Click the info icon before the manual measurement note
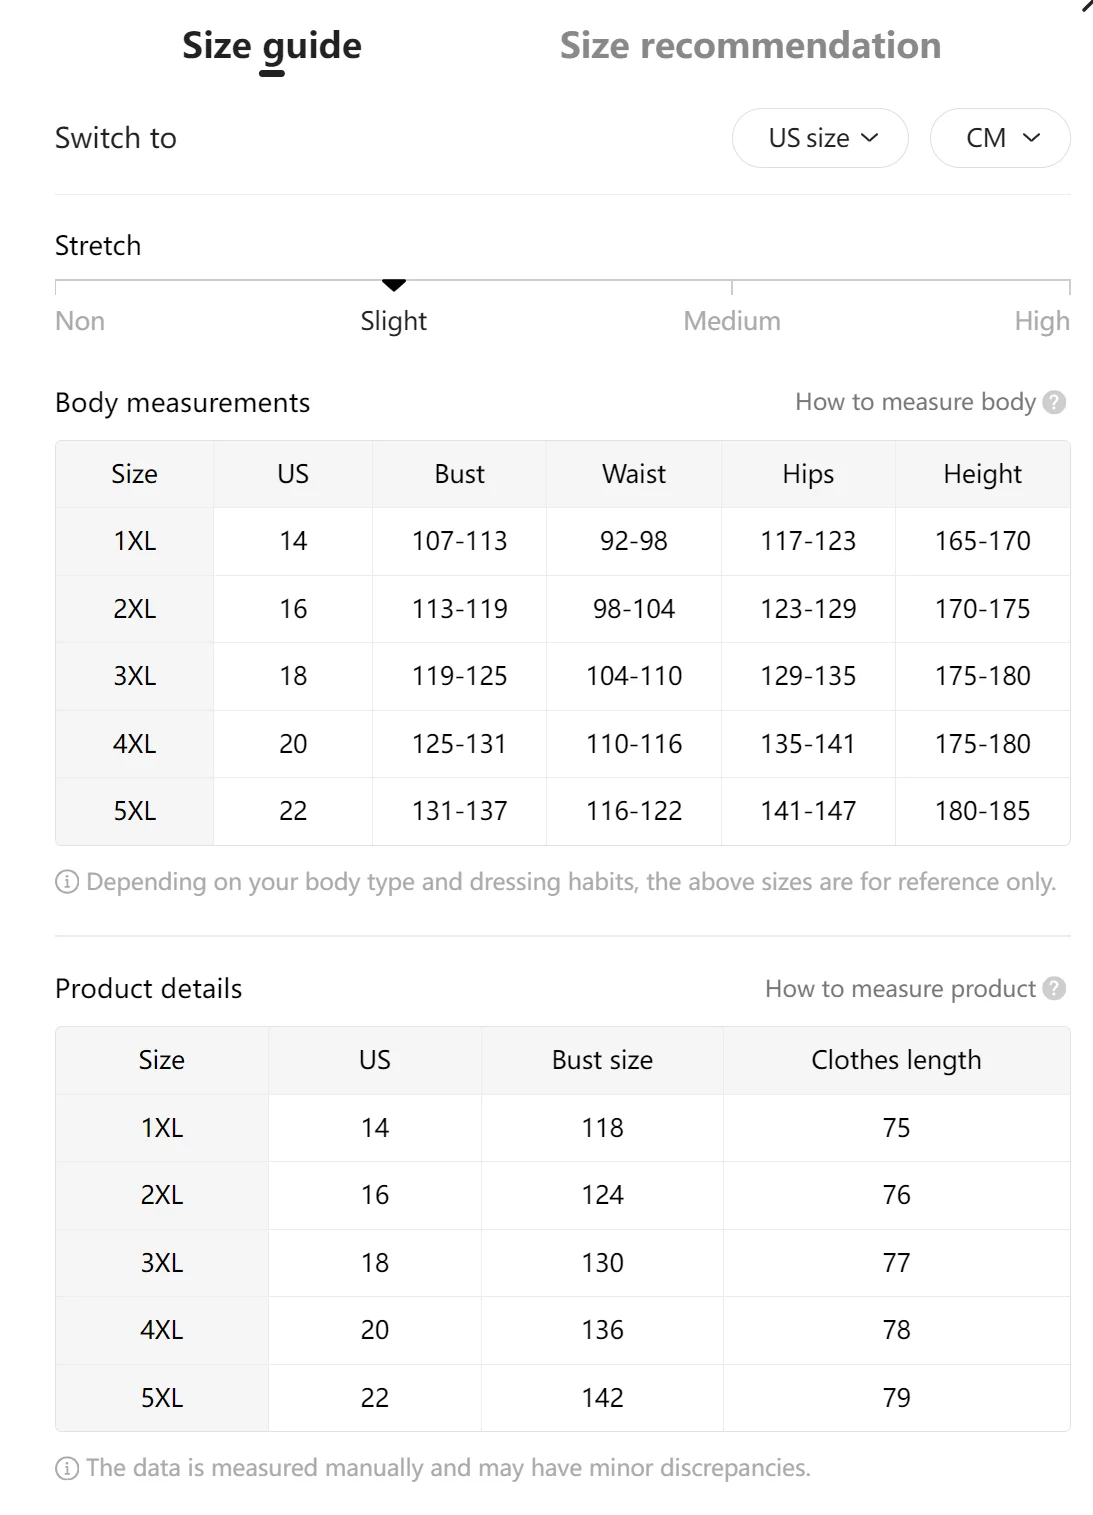Viewport: 1093px width, 1515px height. pos(67,1468)
